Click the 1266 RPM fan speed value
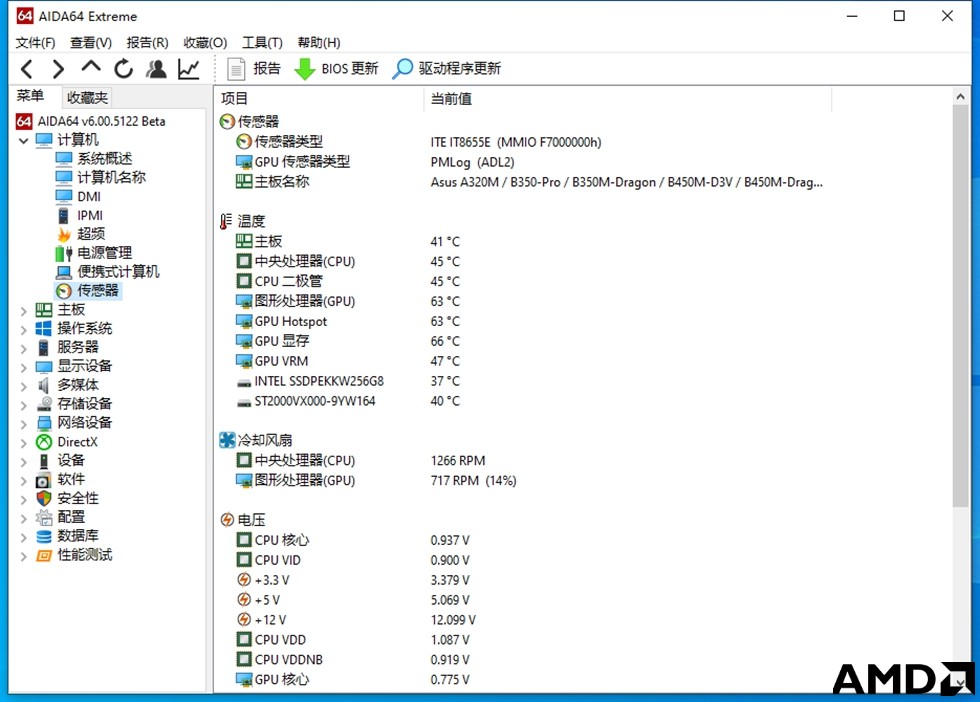 [x=458, y=461]
